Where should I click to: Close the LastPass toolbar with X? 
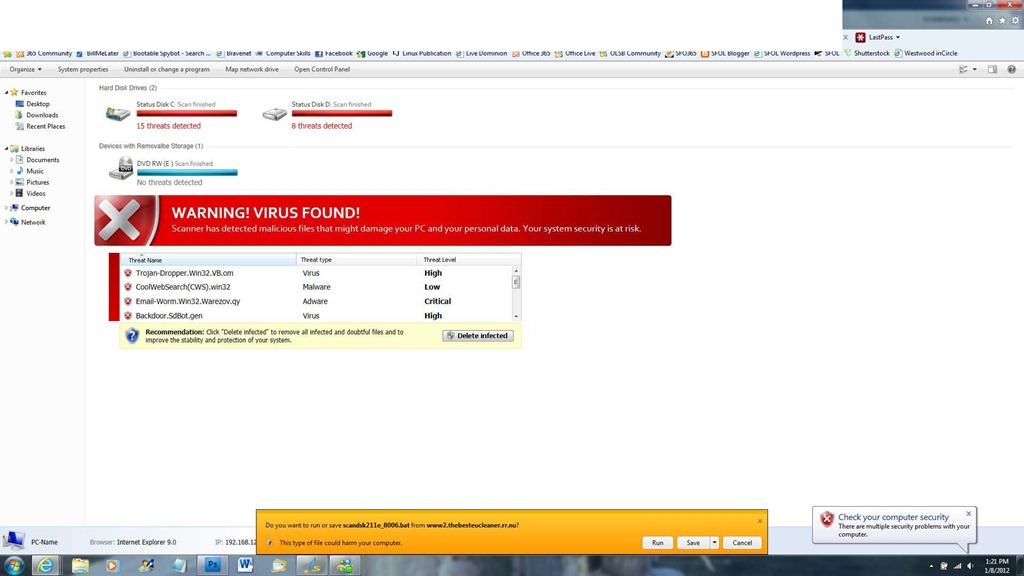pyautogui.click(x=846, y=37)
